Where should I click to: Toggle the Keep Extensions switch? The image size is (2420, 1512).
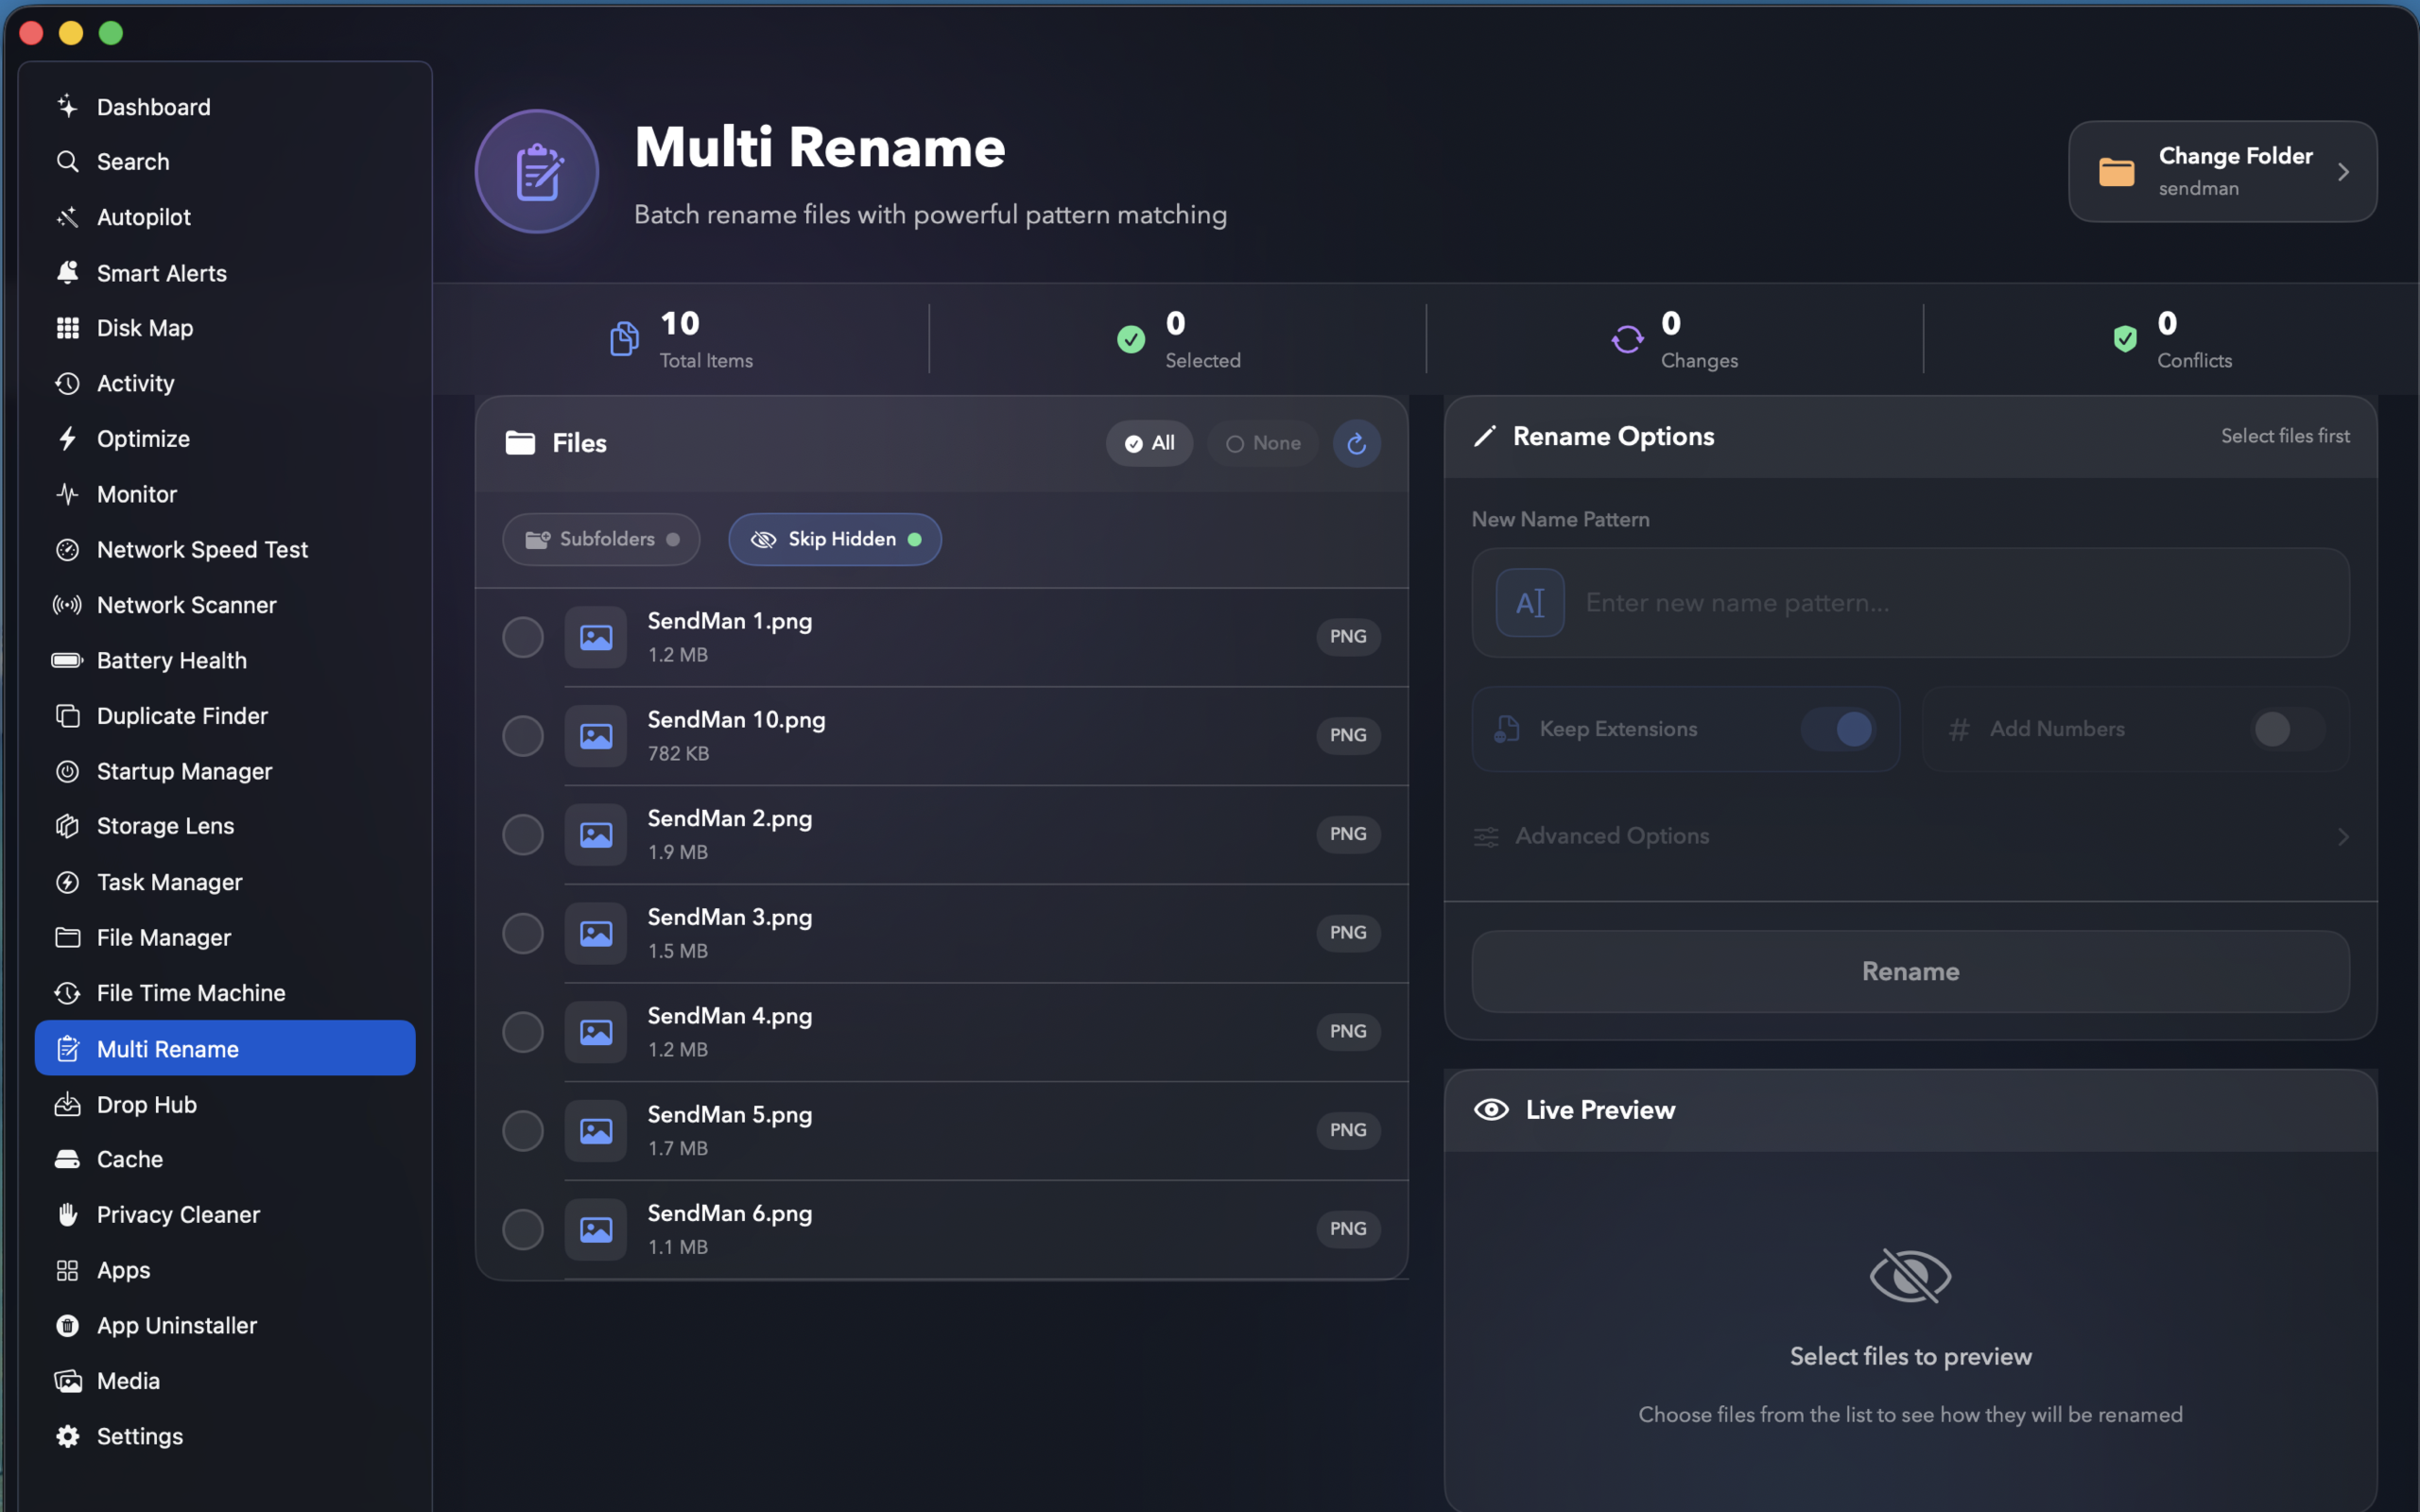pos(1838,729)
